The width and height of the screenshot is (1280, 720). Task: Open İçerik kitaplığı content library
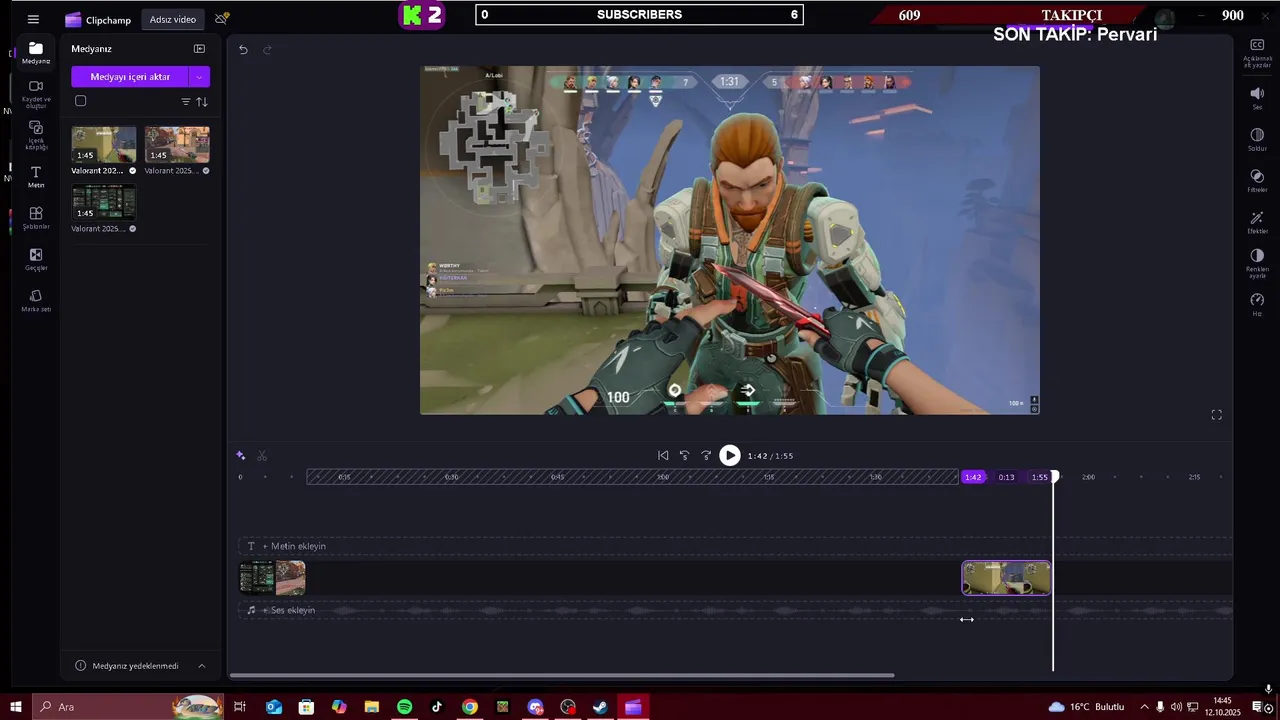tap(36, 135)
